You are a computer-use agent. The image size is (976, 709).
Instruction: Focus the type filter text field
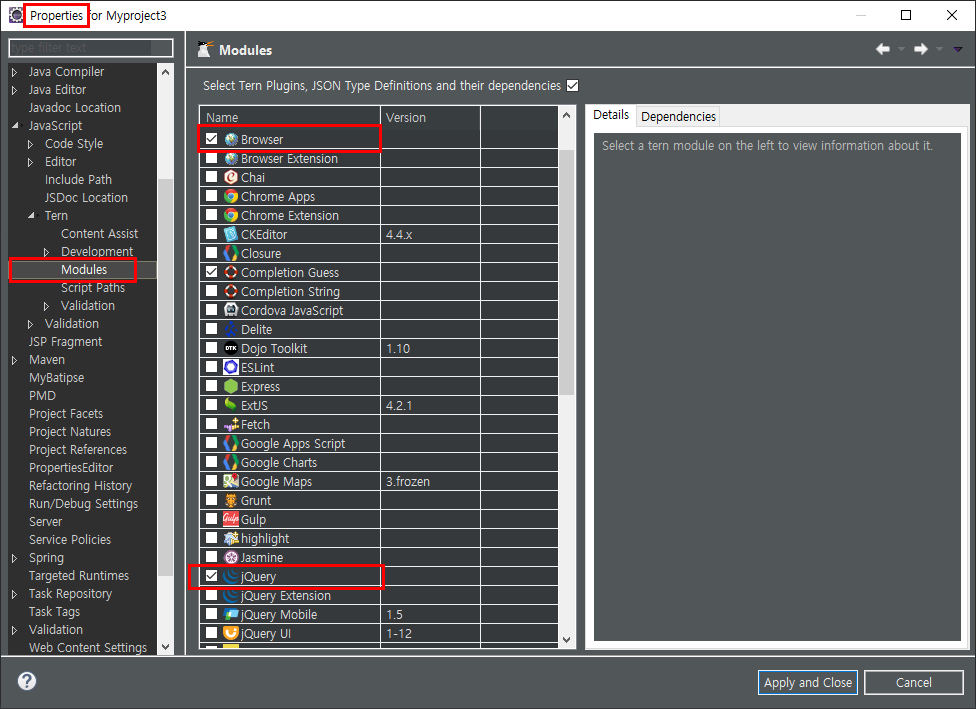click(91, 48)
